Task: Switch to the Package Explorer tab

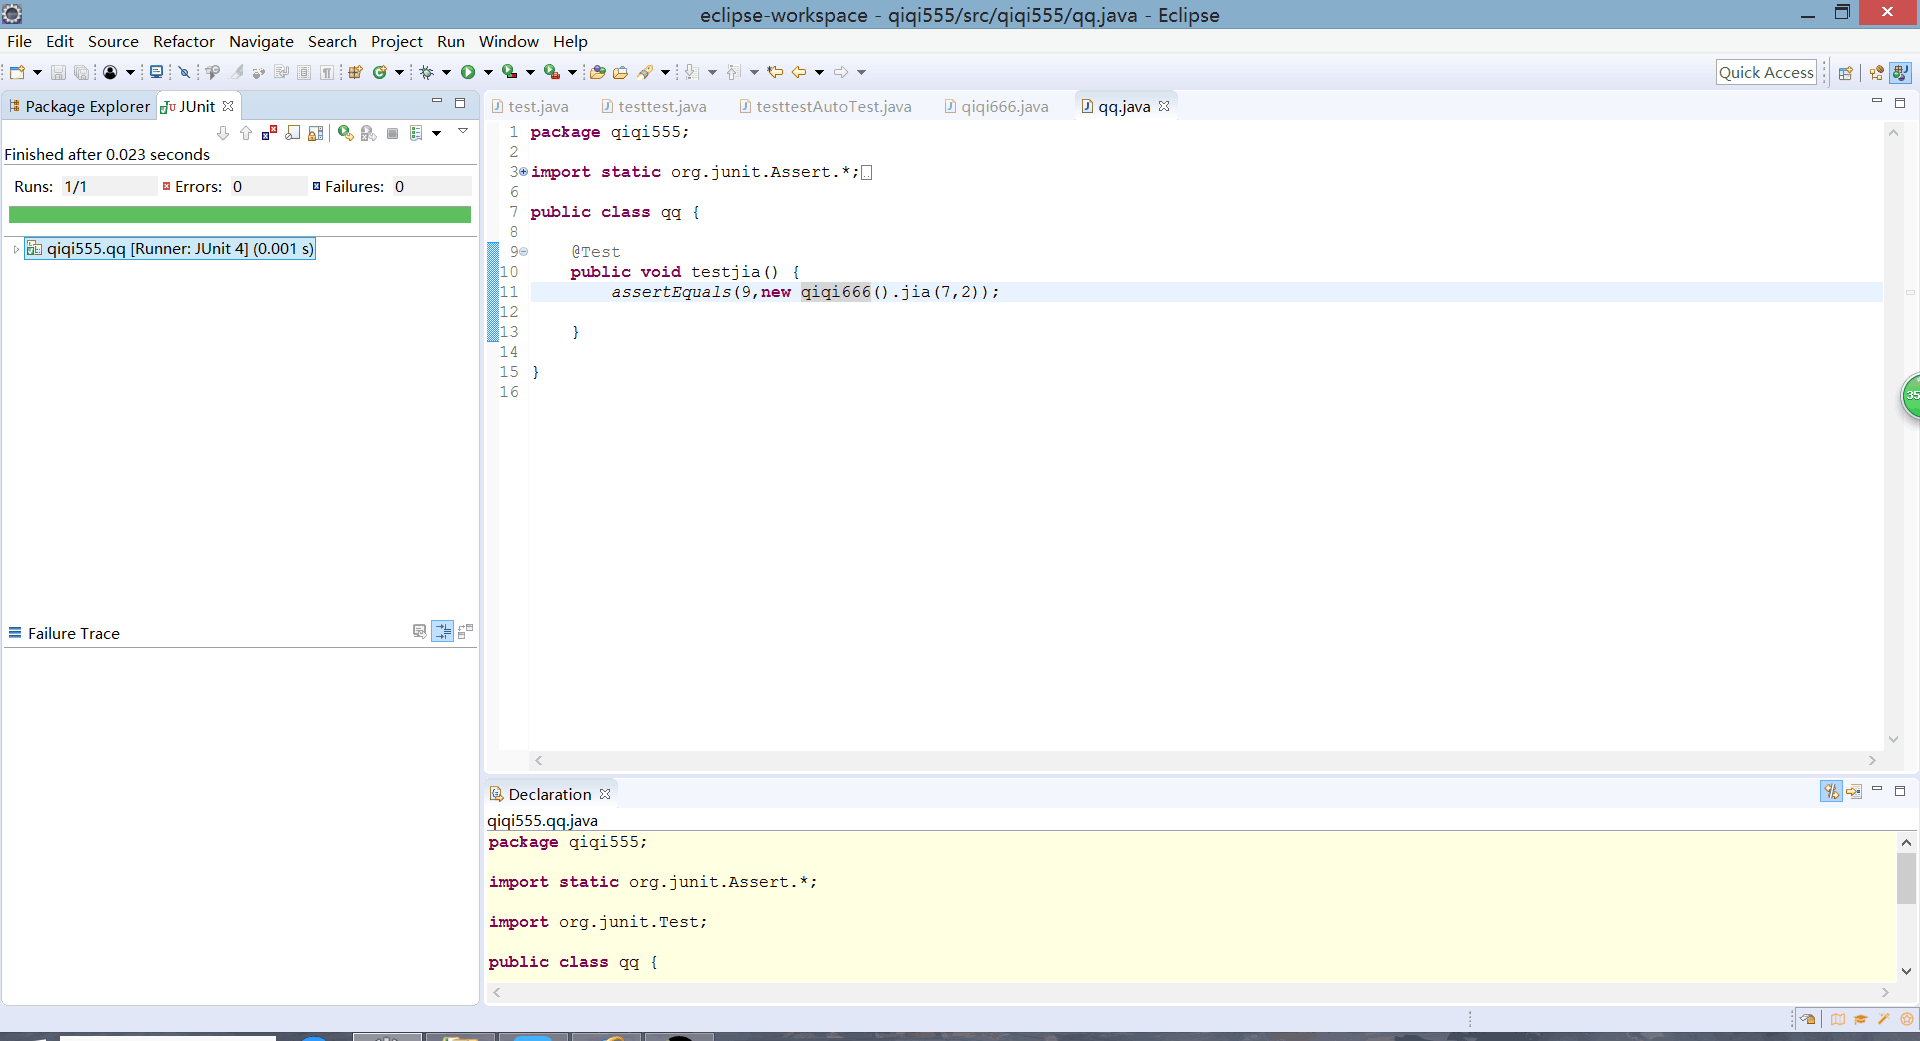Action: click(x=79, y=106)
